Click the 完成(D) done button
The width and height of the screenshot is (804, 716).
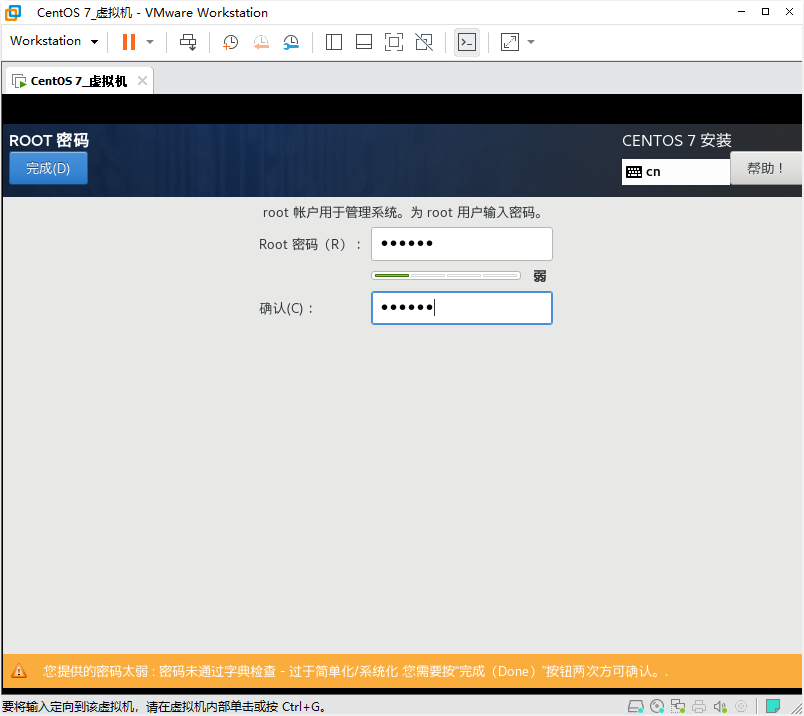tap(48, 168)
